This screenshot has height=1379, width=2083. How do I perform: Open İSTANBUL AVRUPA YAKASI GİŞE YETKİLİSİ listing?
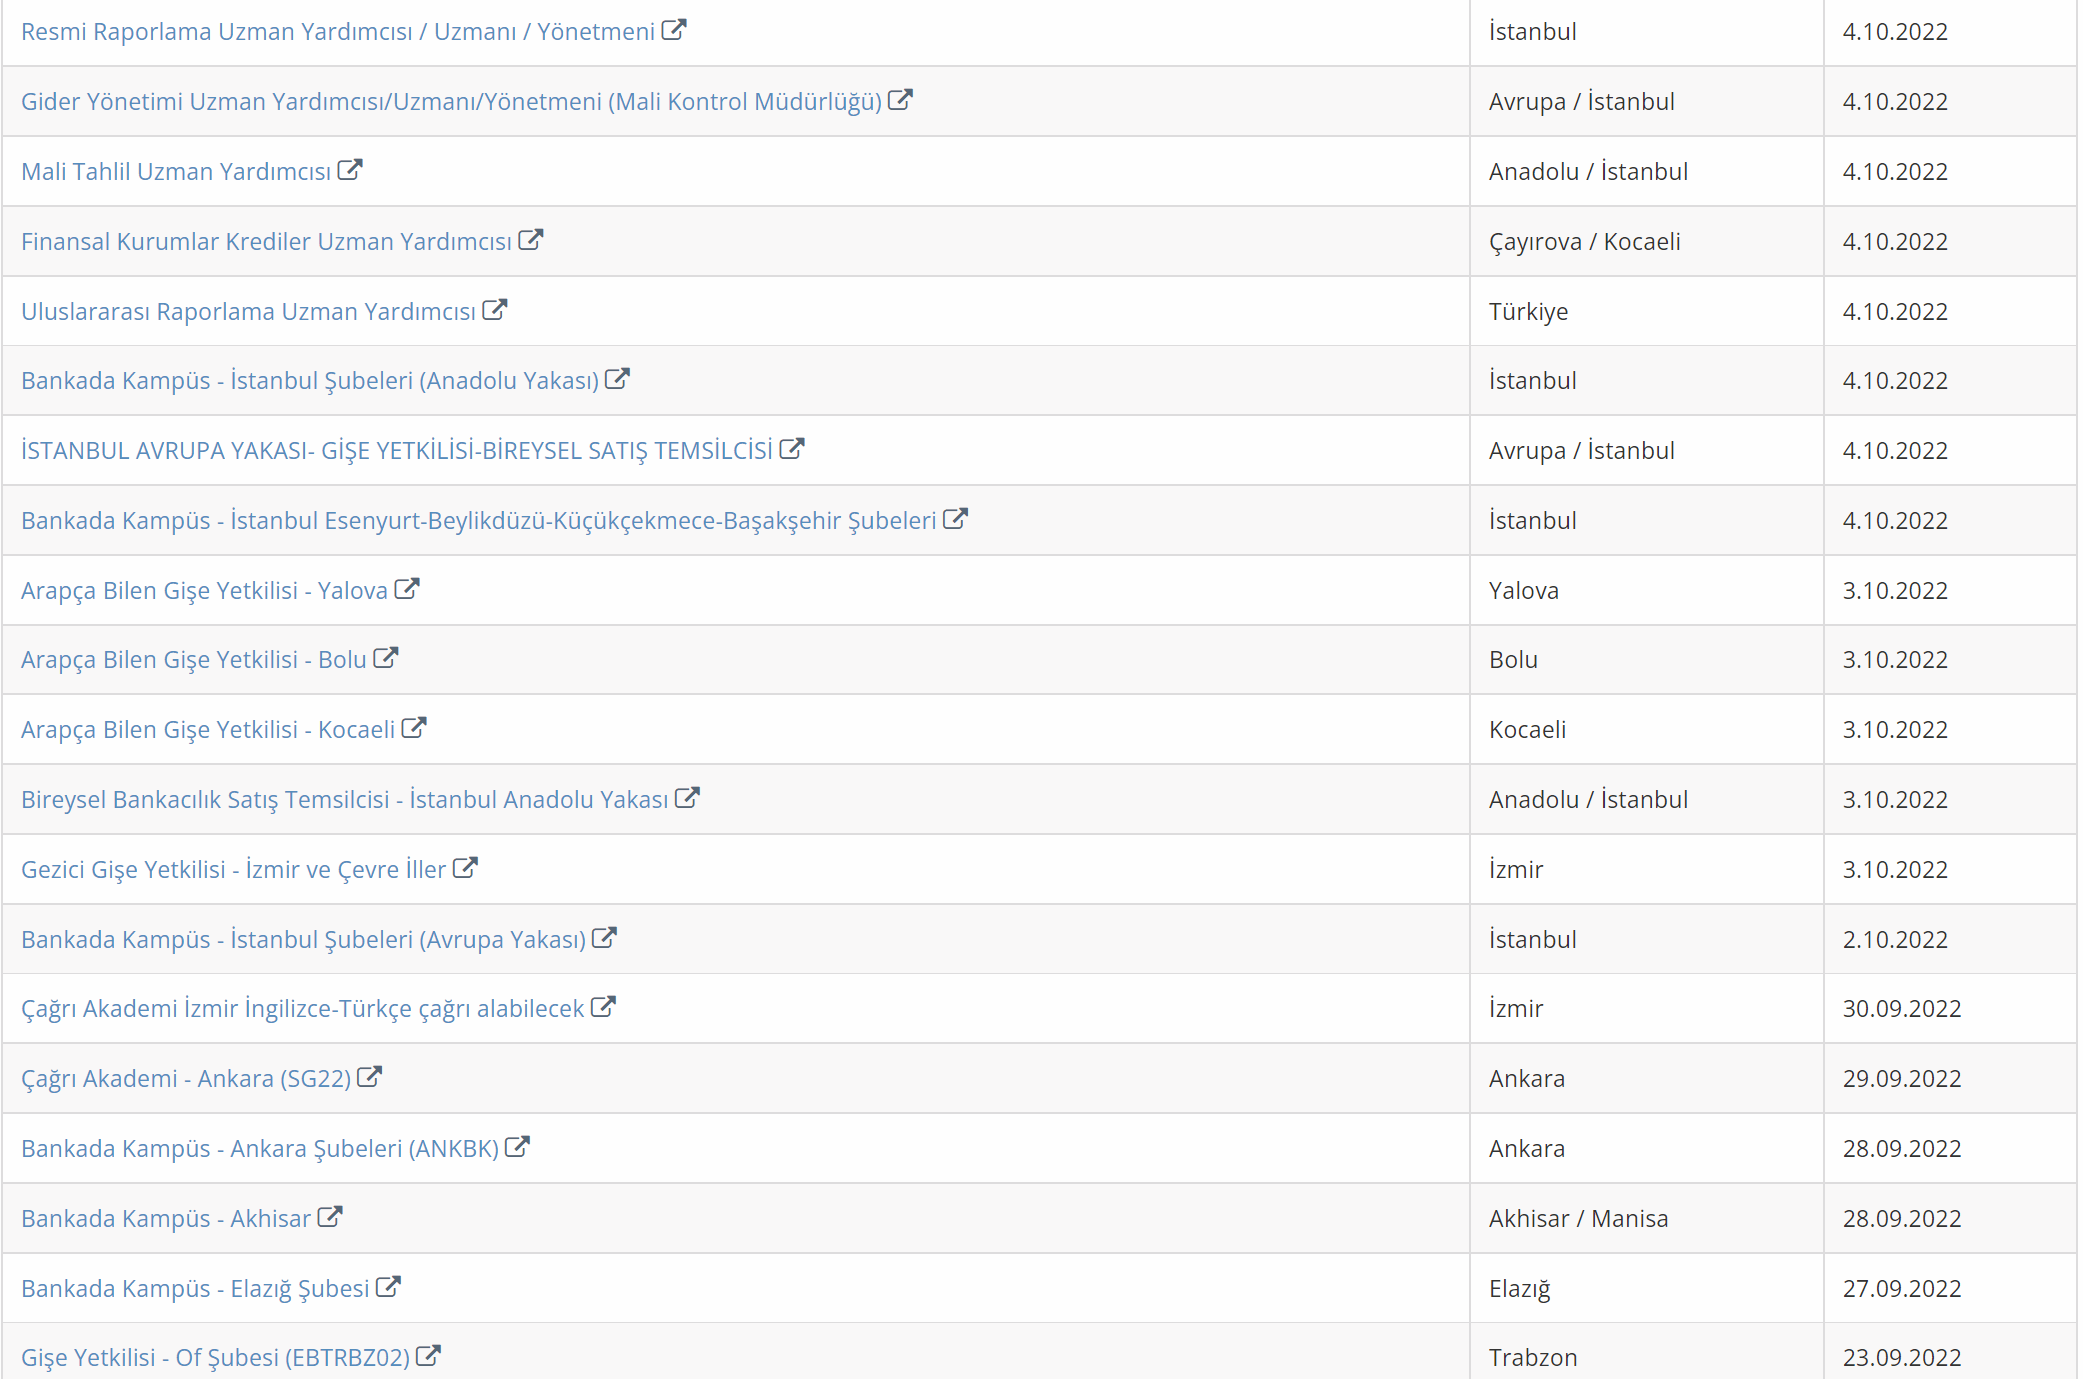click(x=396, y=451)
